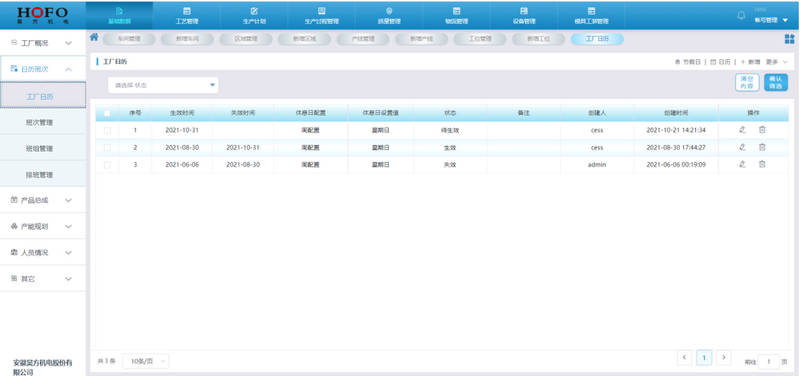The width and height of the screenshot is (800, 376).
Task: Open the account management dropdown arrow
Action: [x=785, y=20]
